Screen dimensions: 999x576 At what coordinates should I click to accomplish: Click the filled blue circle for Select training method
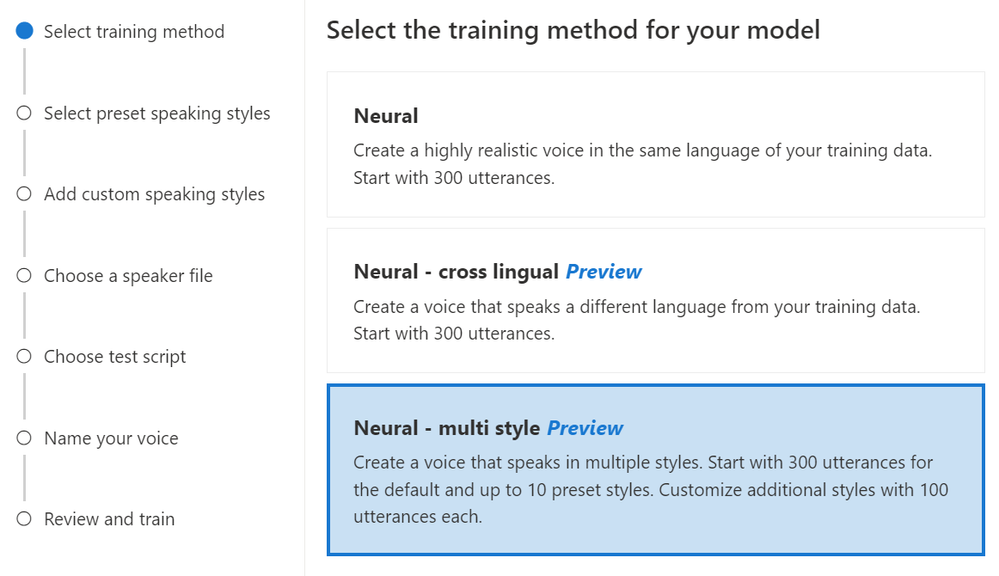coord(24,31)
